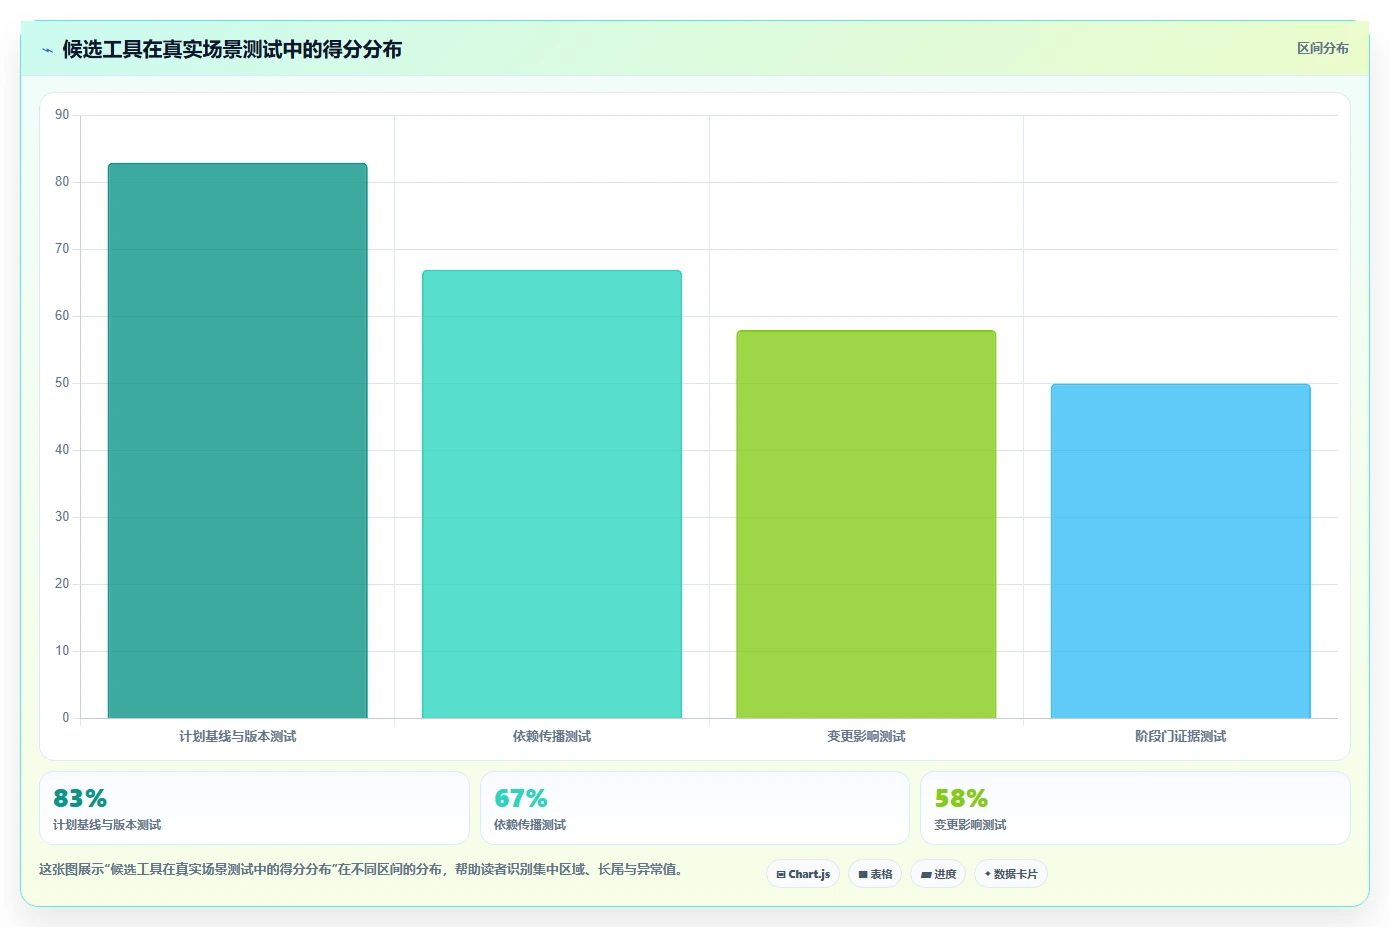The height and width of the screenshot is (927, 1390).
Task: Click the y-axis tick label 40
Action: click(62, 450)
